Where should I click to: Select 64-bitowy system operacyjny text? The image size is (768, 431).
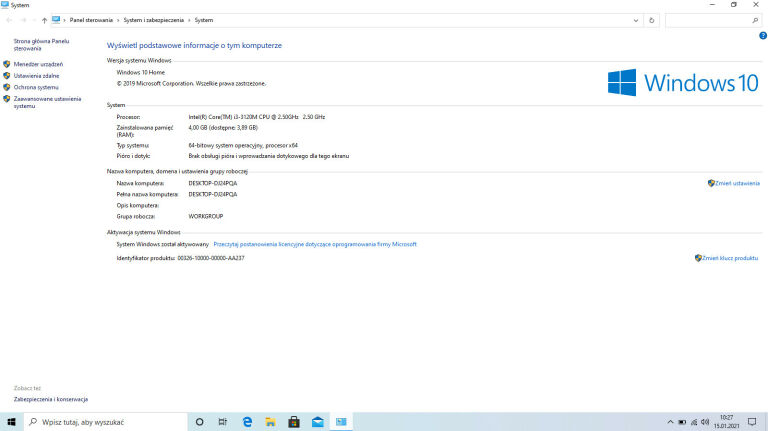243,145
